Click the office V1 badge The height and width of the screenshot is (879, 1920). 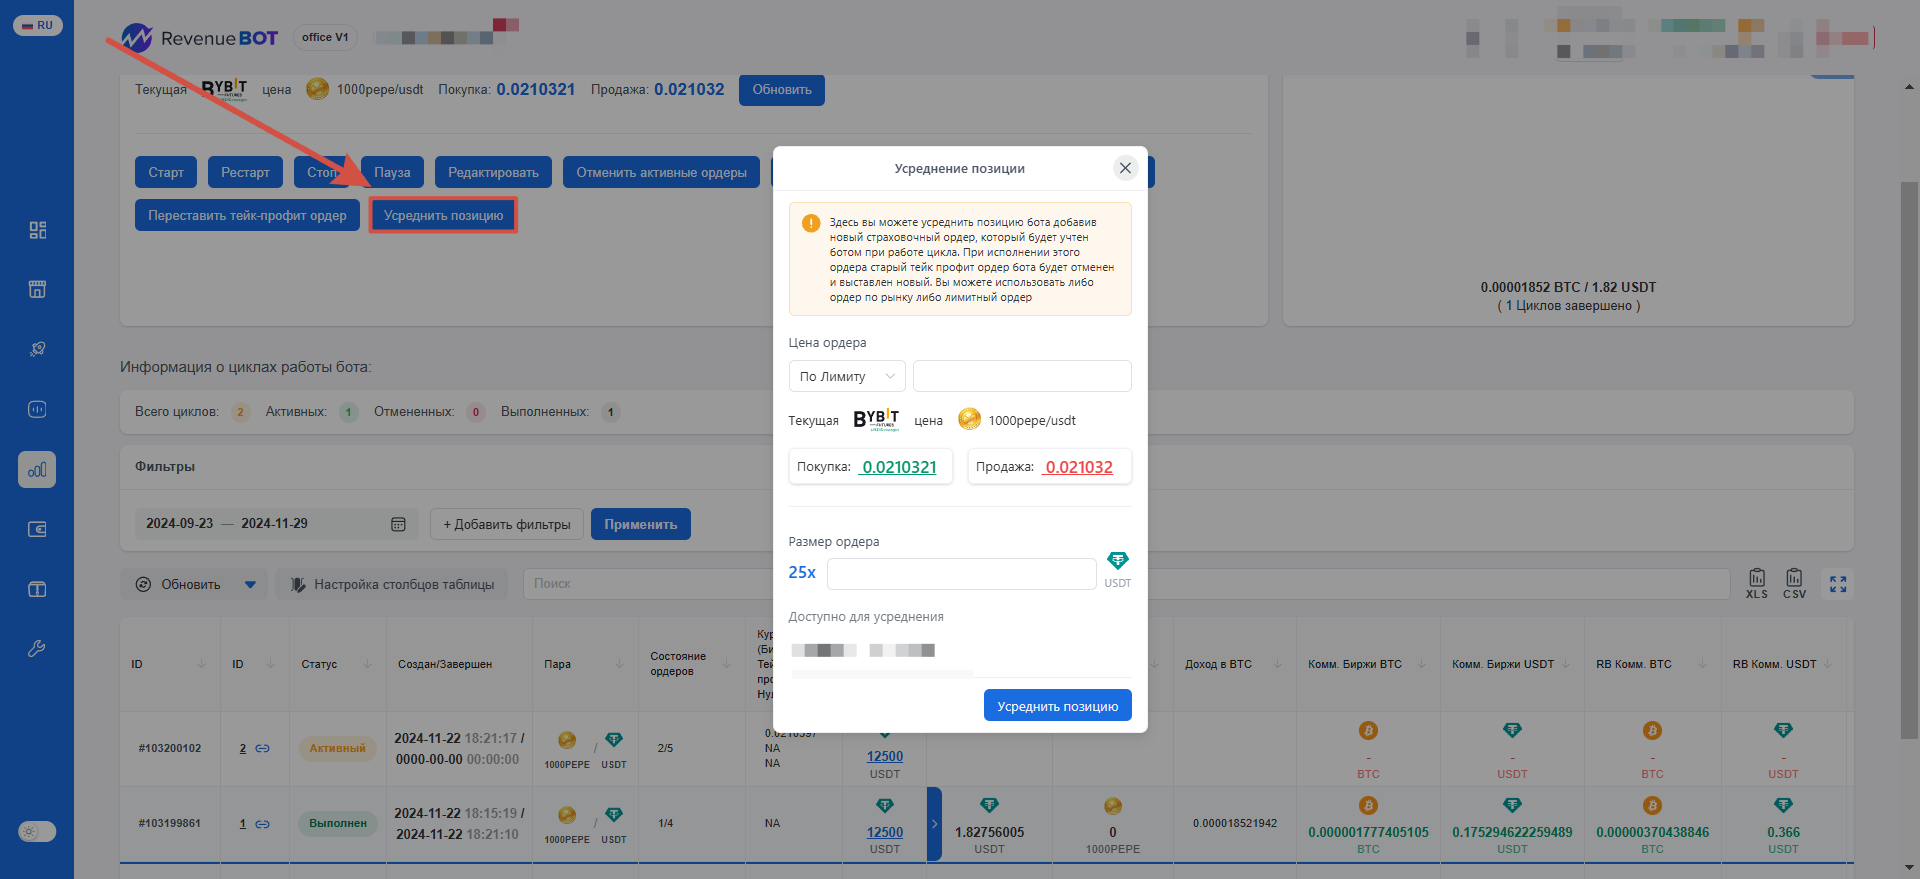[325, 37]
